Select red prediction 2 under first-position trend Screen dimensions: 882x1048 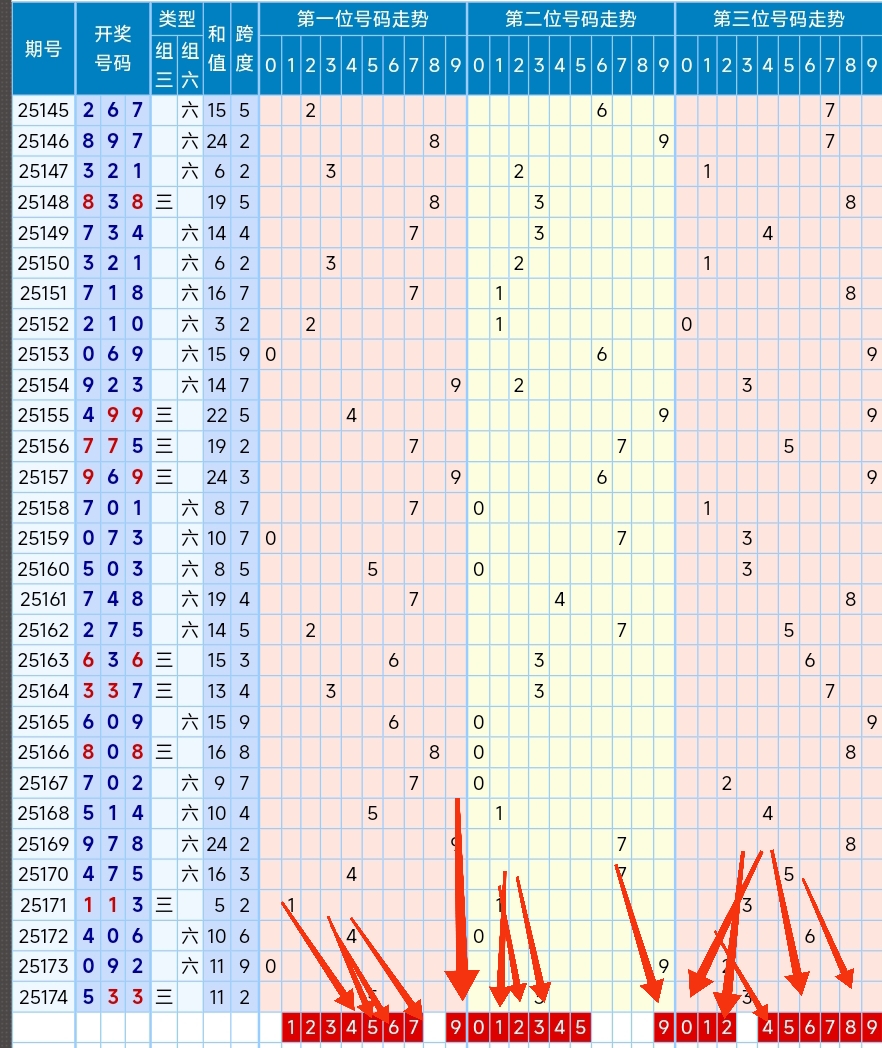coord(311,1027)
